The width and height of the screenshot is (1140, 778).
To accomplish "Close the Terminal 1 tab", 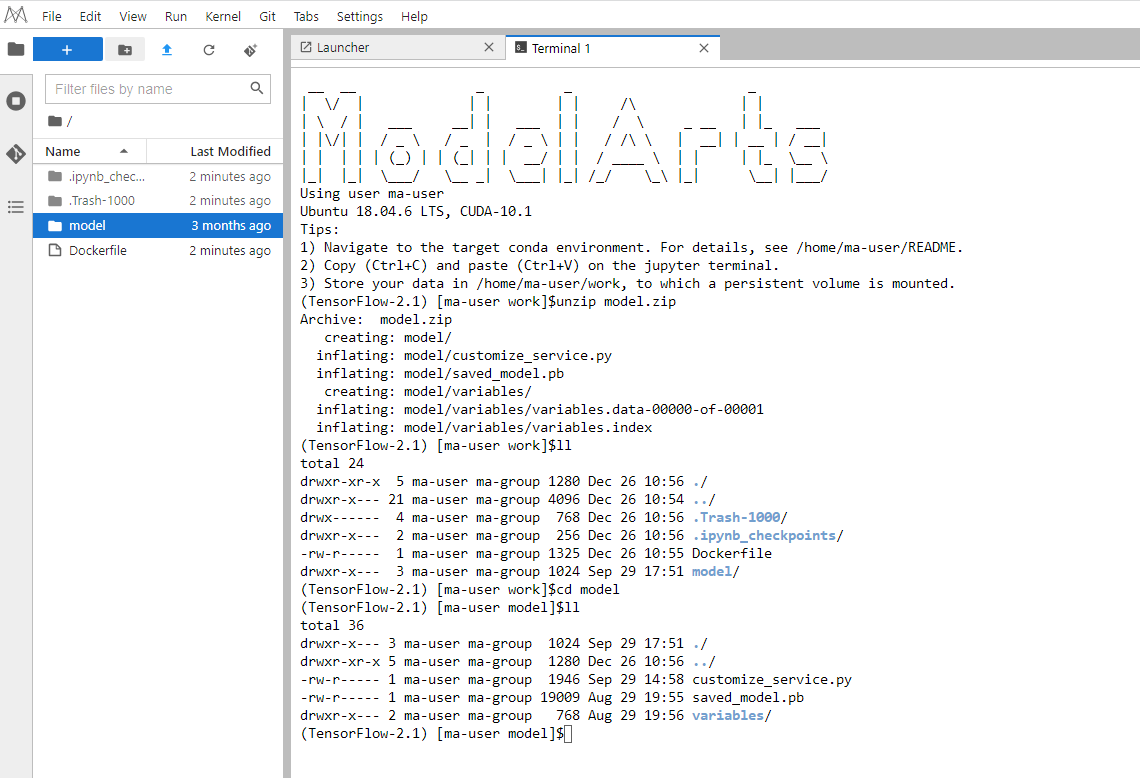I will [704, 48].
